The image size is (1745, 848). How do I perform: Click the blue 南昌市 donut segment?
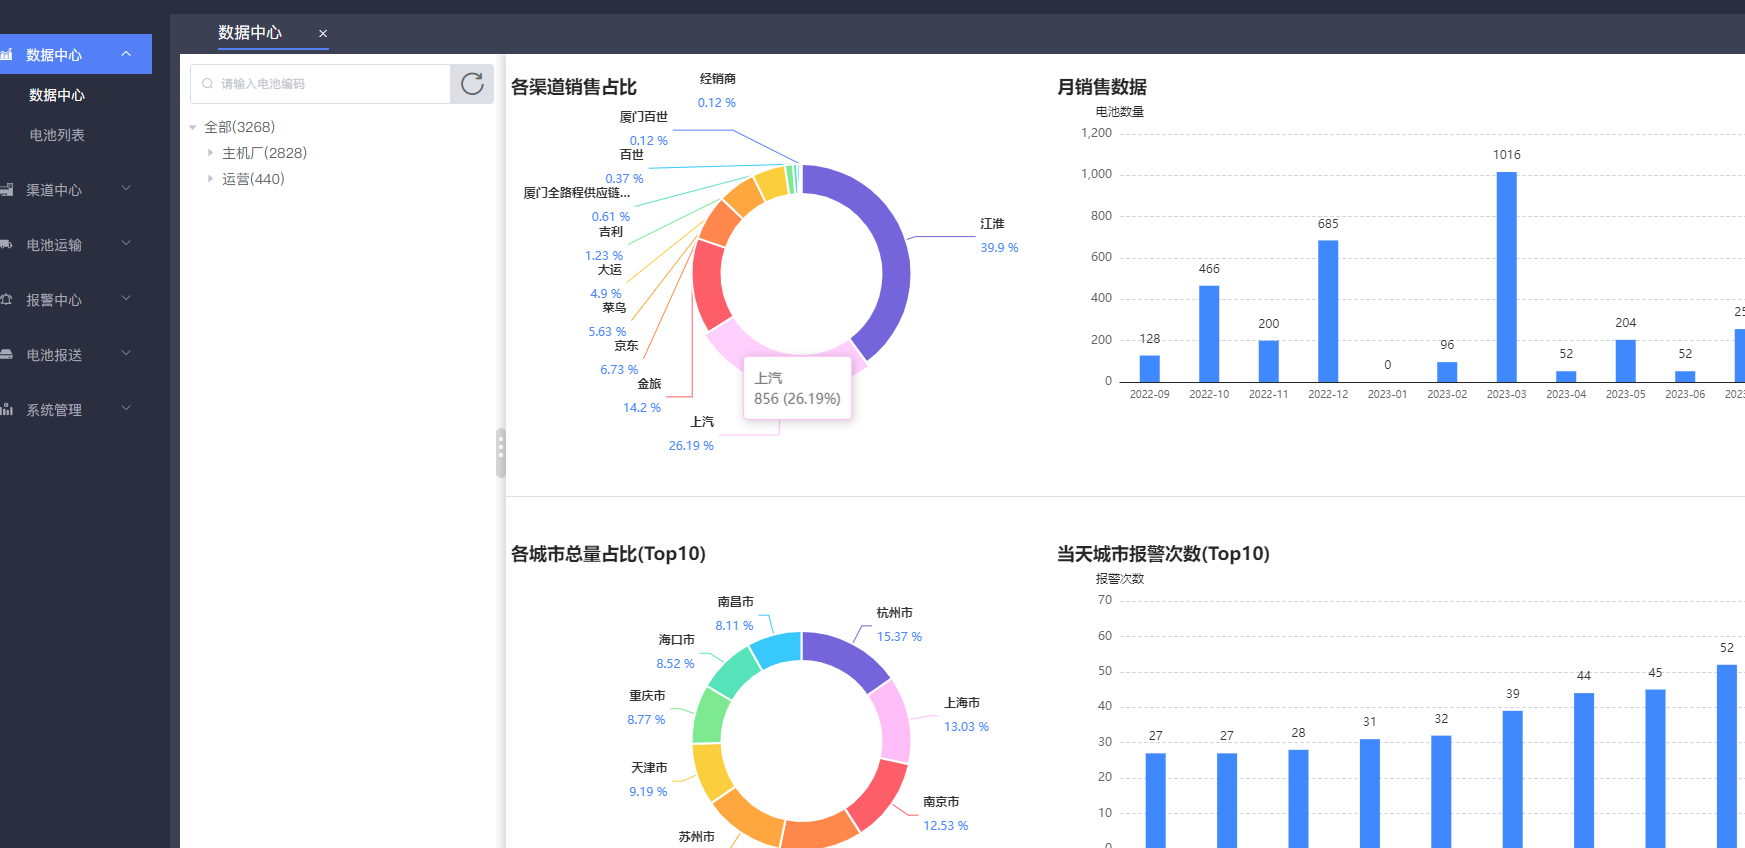point(777,648)
